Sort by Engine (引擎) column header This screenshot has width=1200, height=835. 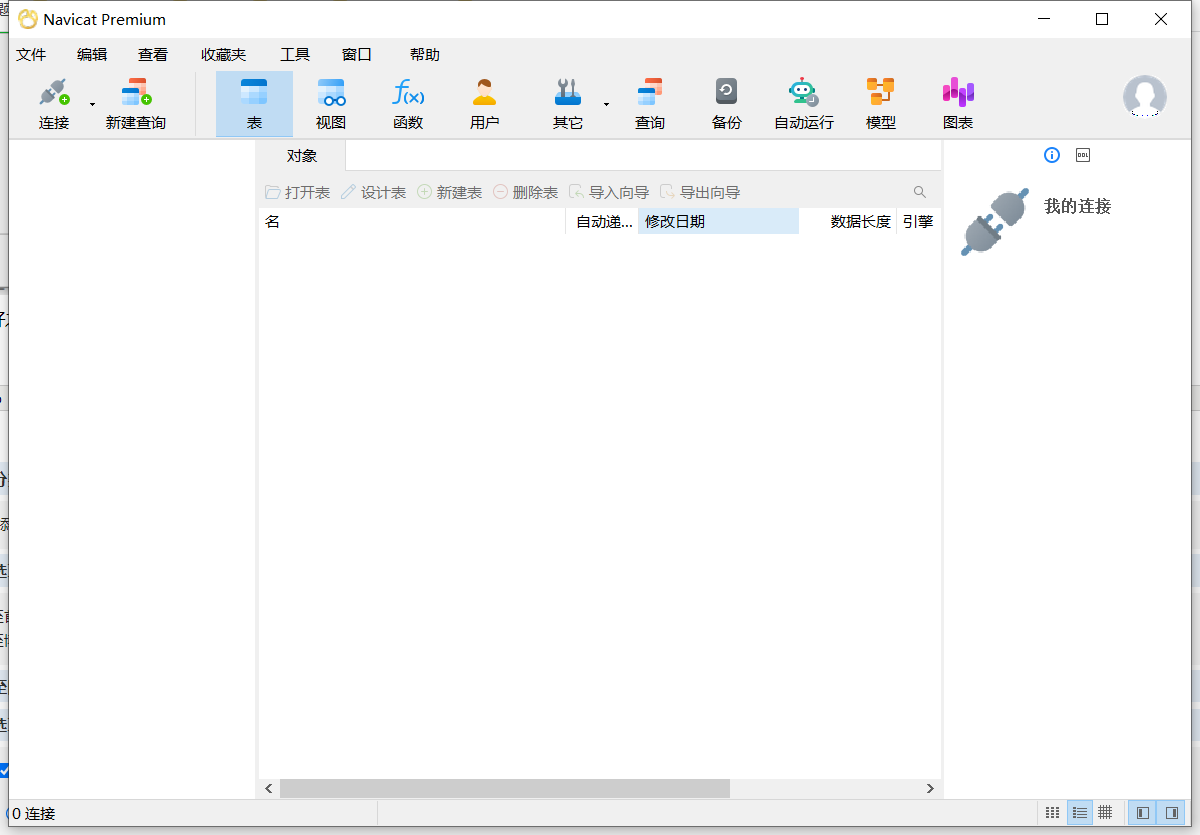[918, 222]
